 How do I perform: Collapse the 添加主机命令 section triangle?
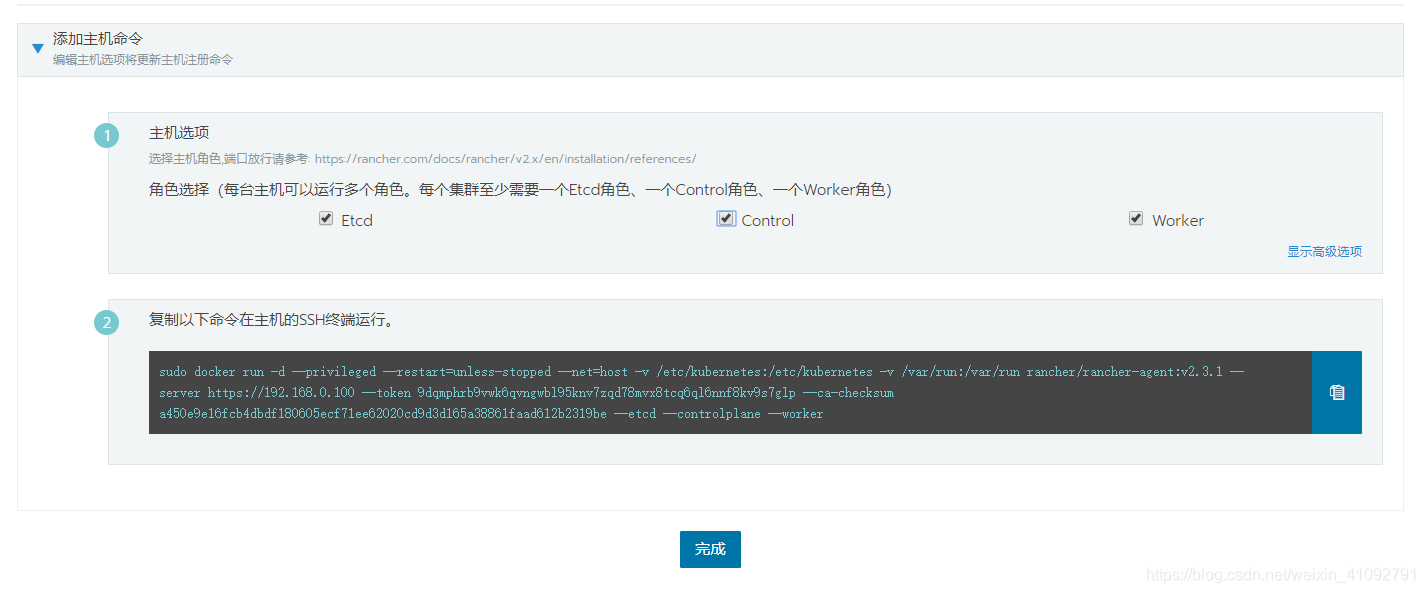coord(38,48)
